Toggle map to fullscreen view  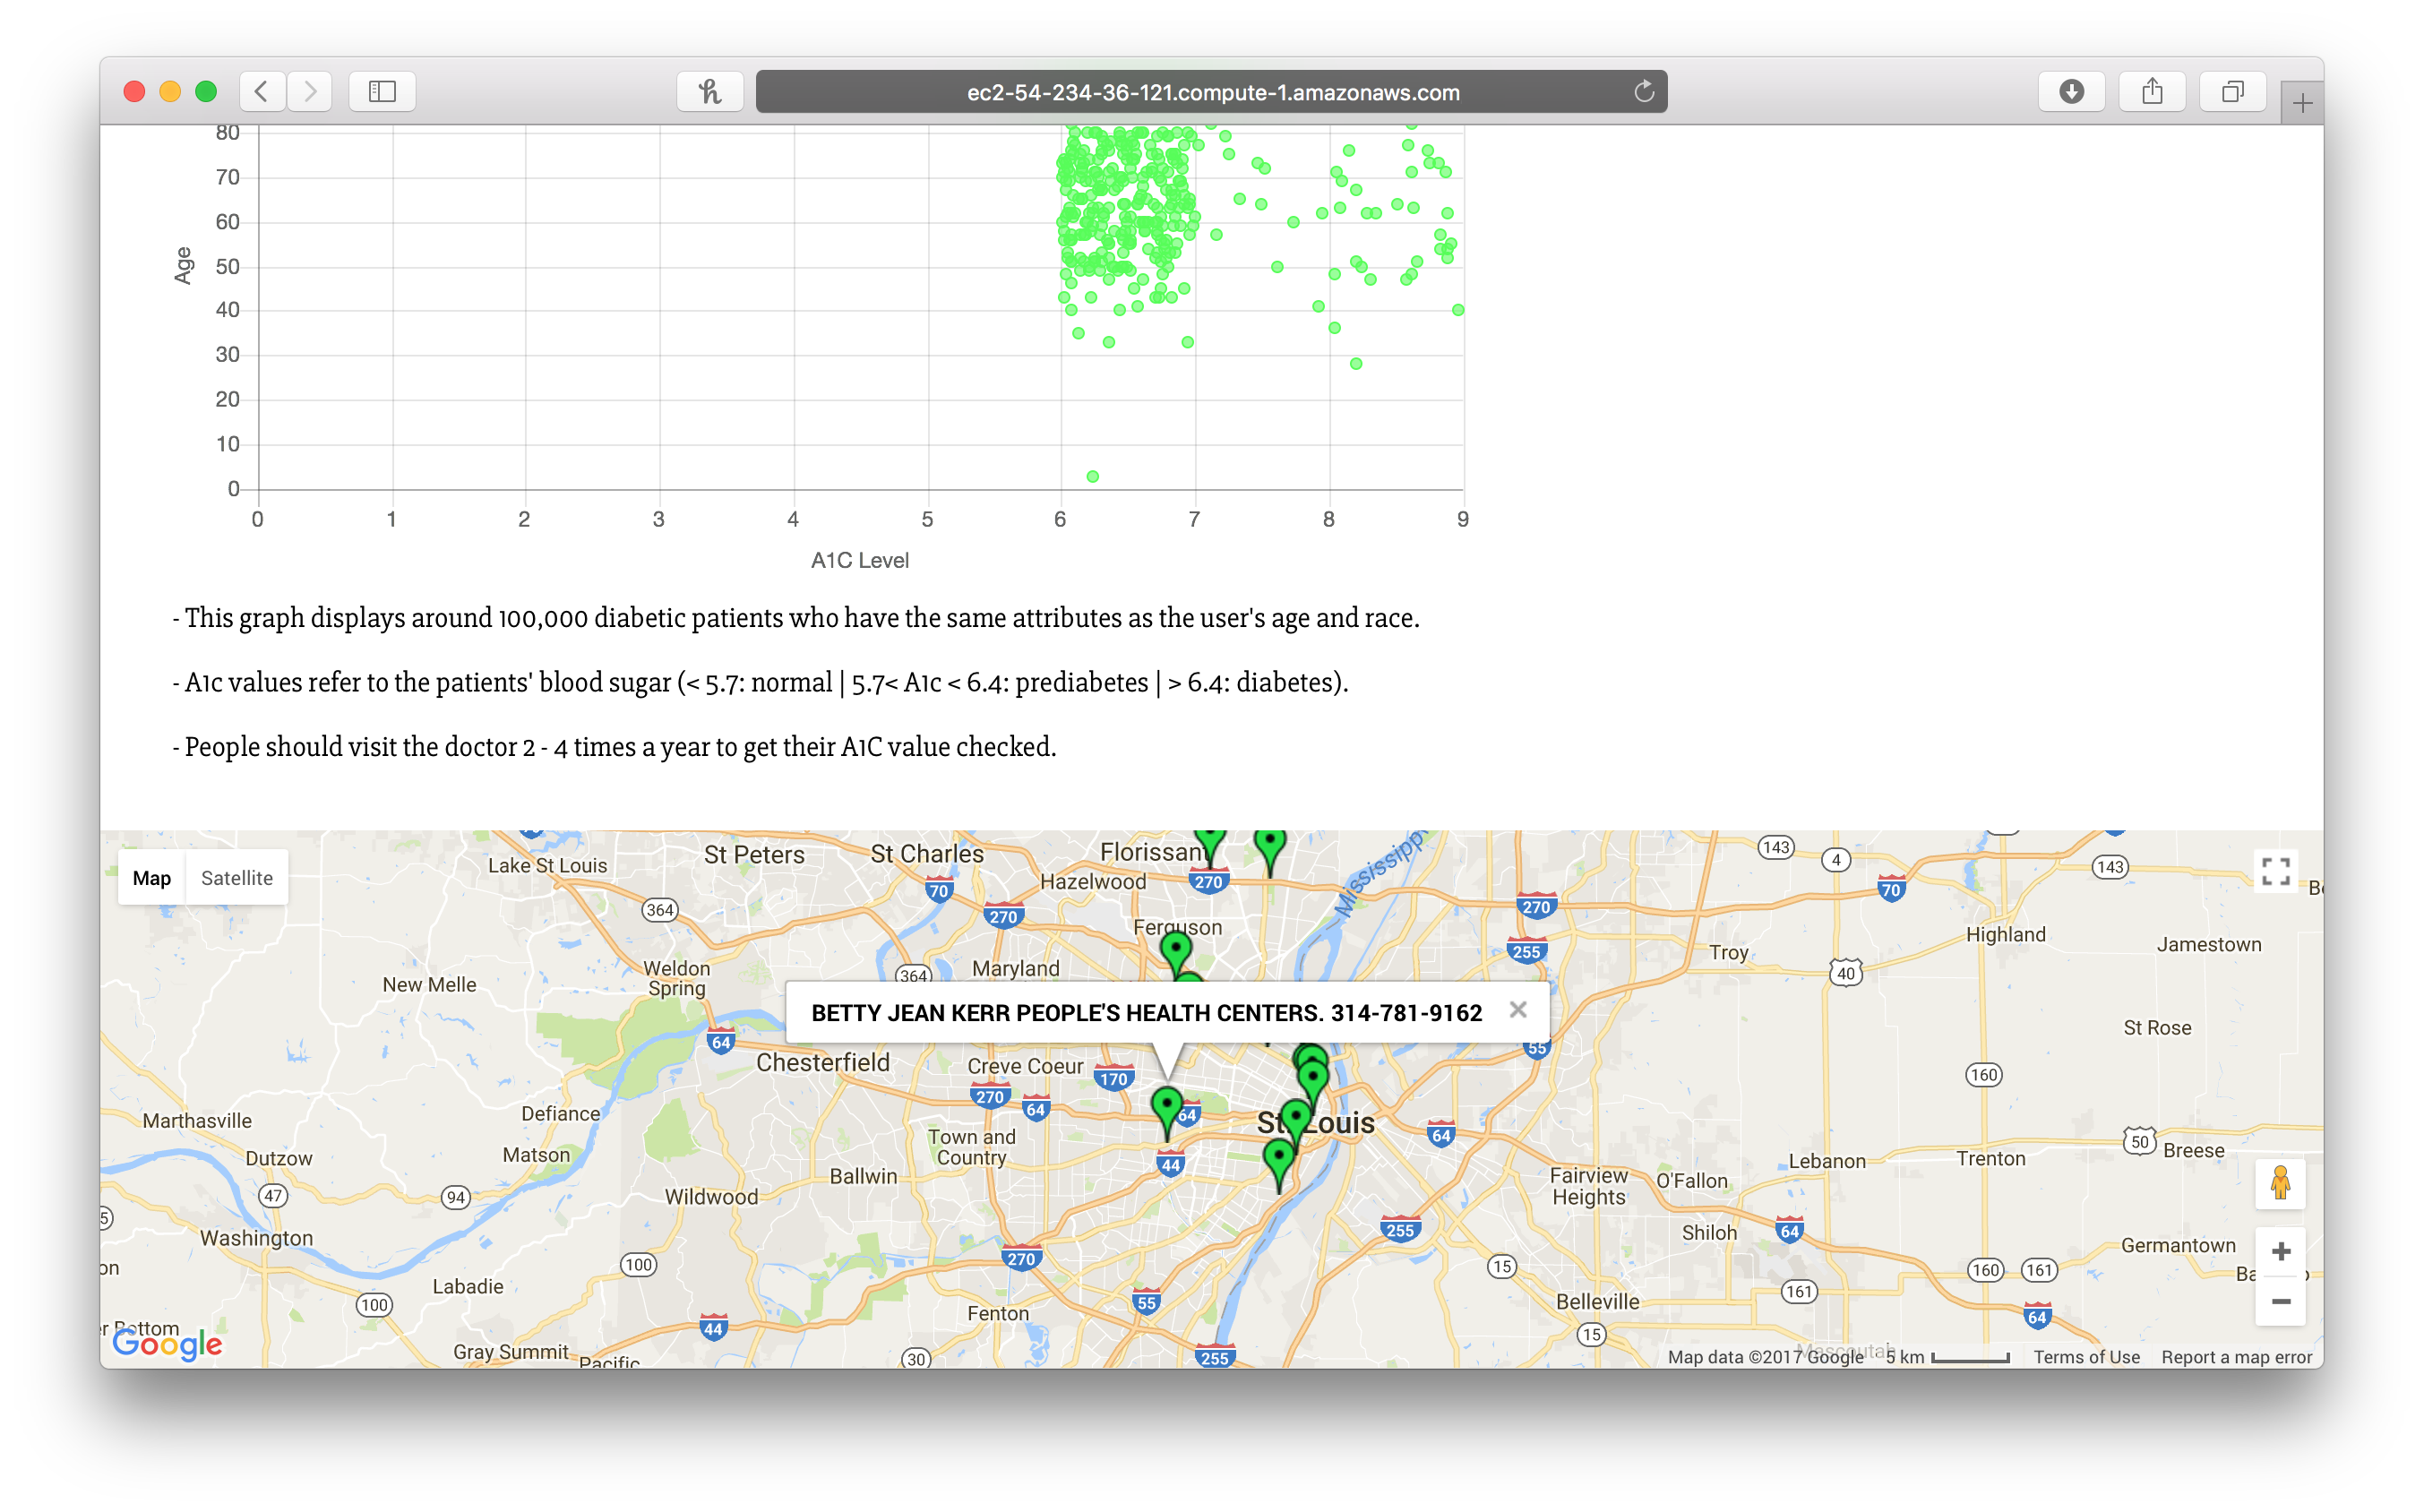point(2276,871)
